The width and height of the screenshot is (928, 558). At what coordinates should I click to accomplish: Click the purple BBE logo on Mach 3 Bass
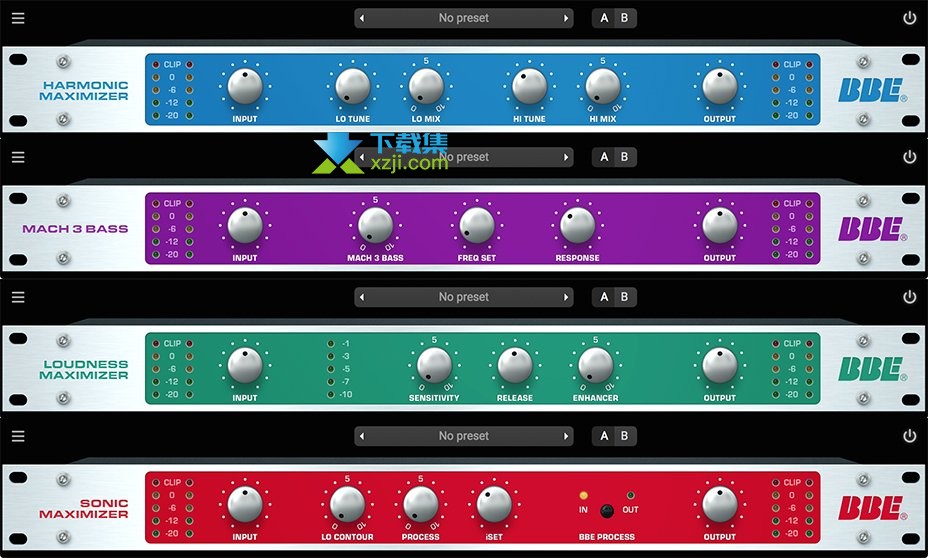872,230
